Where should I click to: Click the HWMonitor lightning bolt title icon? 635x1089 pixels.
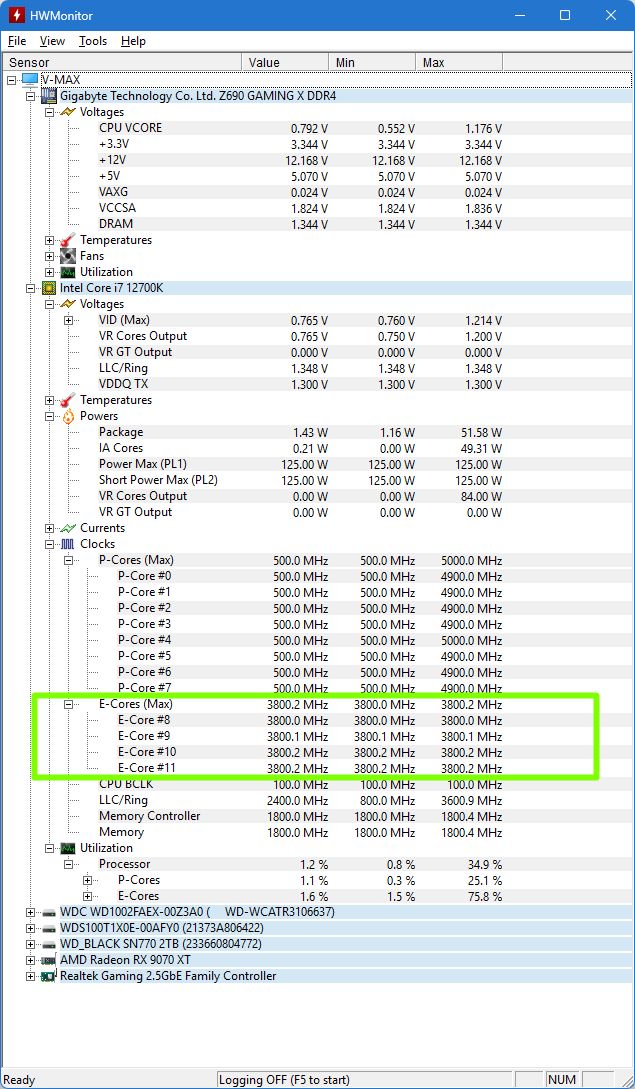click(x=16, y=15)
